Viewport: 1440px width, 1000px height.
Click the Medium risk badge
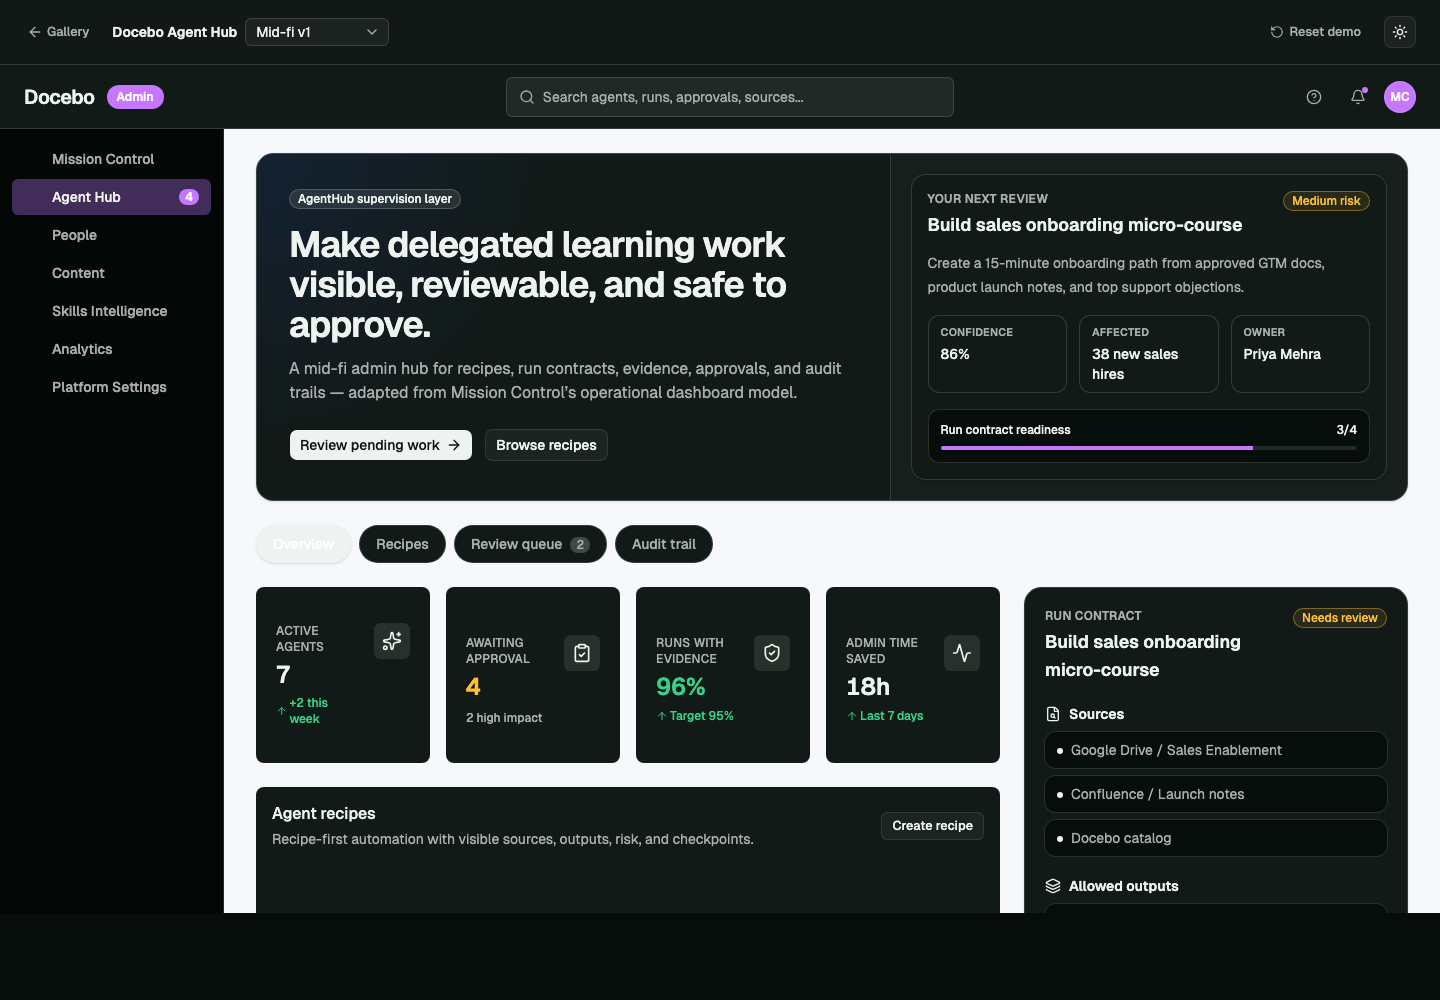pos(1326,201)
